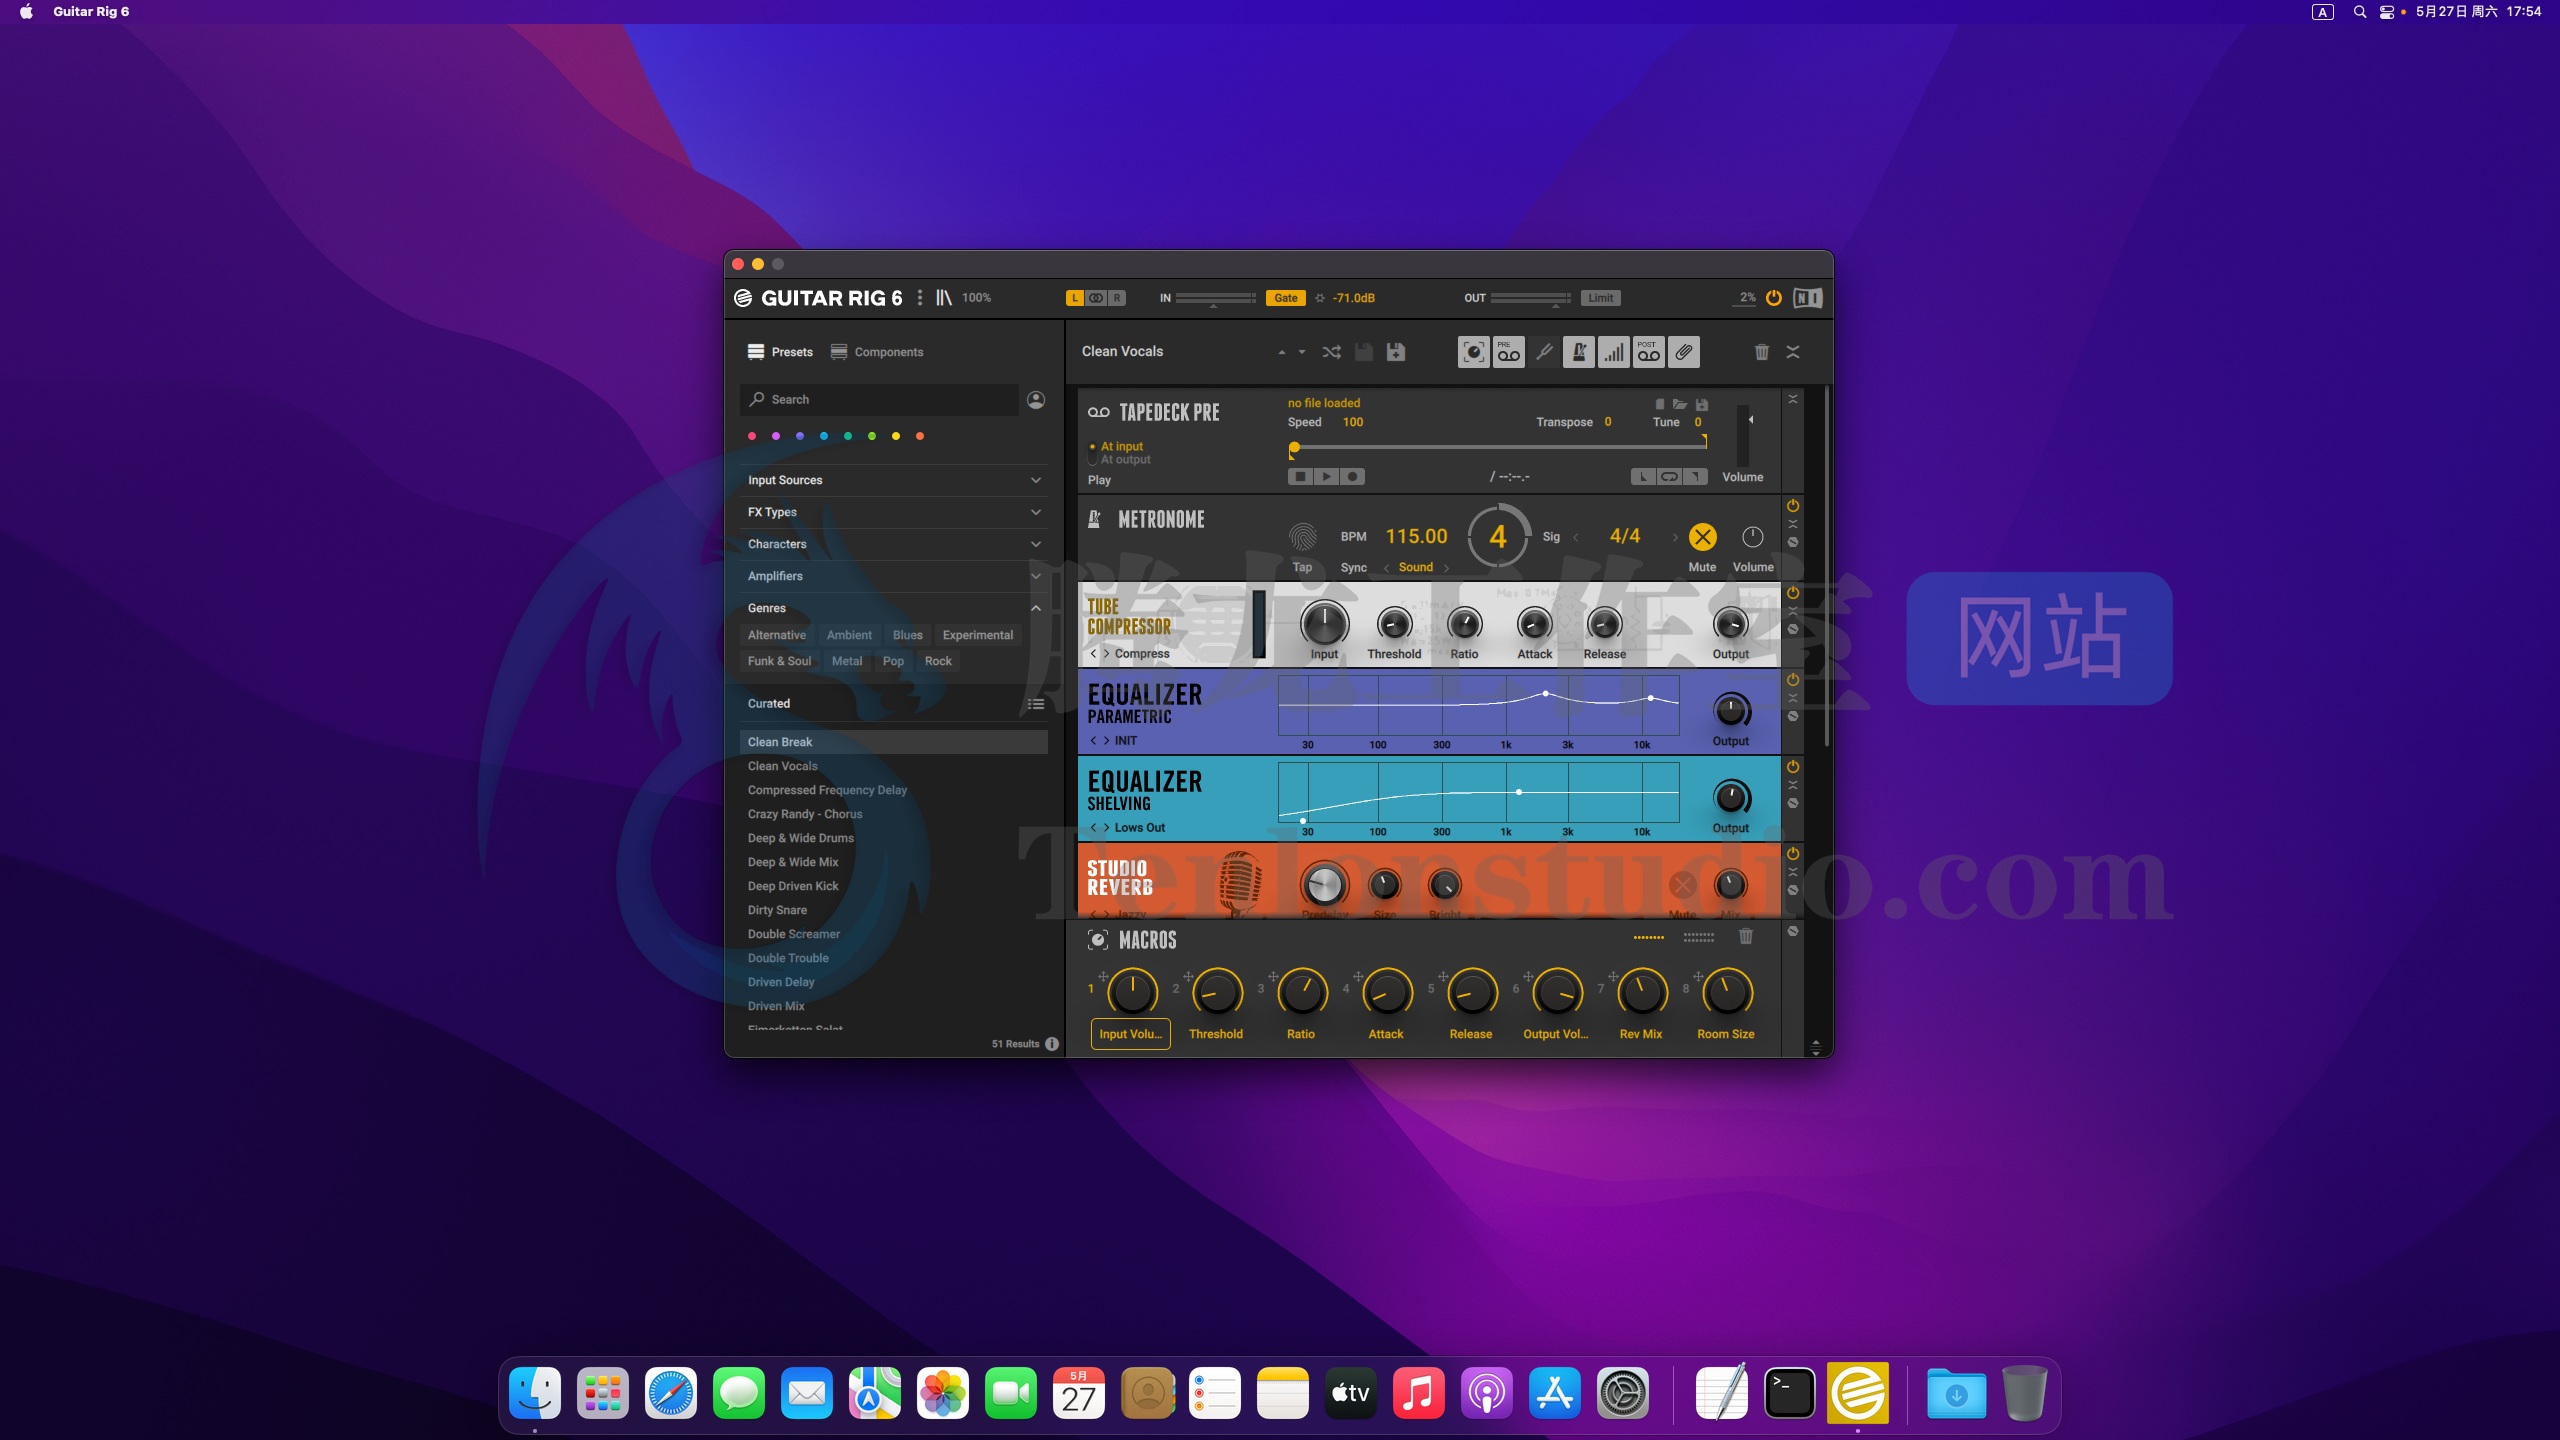Select the Input Volu... macro label
Image resolution: width=2560 pixels, height=1440 pixels.
pos(1130,1034)
